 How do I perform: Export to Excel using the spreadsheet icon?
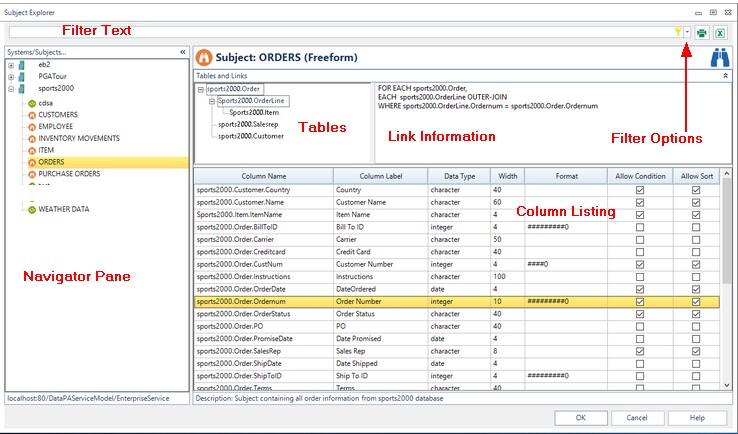[x=720, y=33]
